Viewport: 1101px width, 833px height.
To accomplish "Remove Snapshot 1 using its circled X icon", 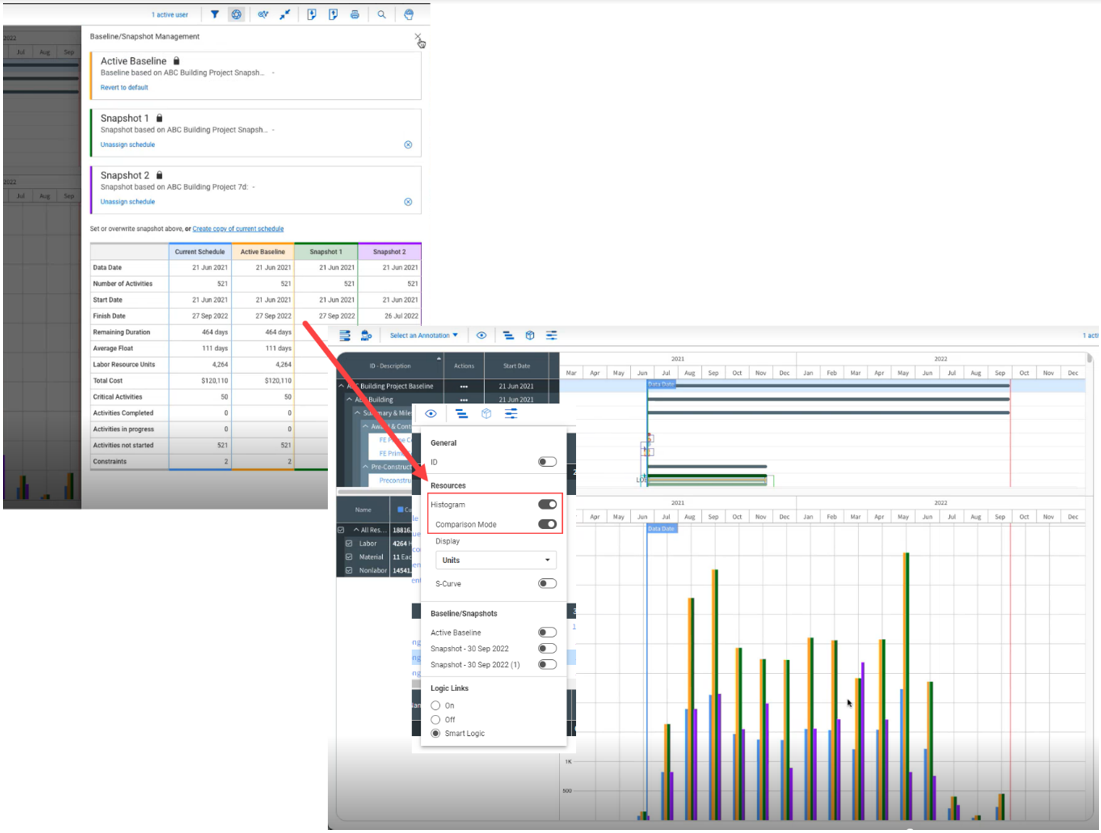I will pyautogui.click(x=408, y=145).
